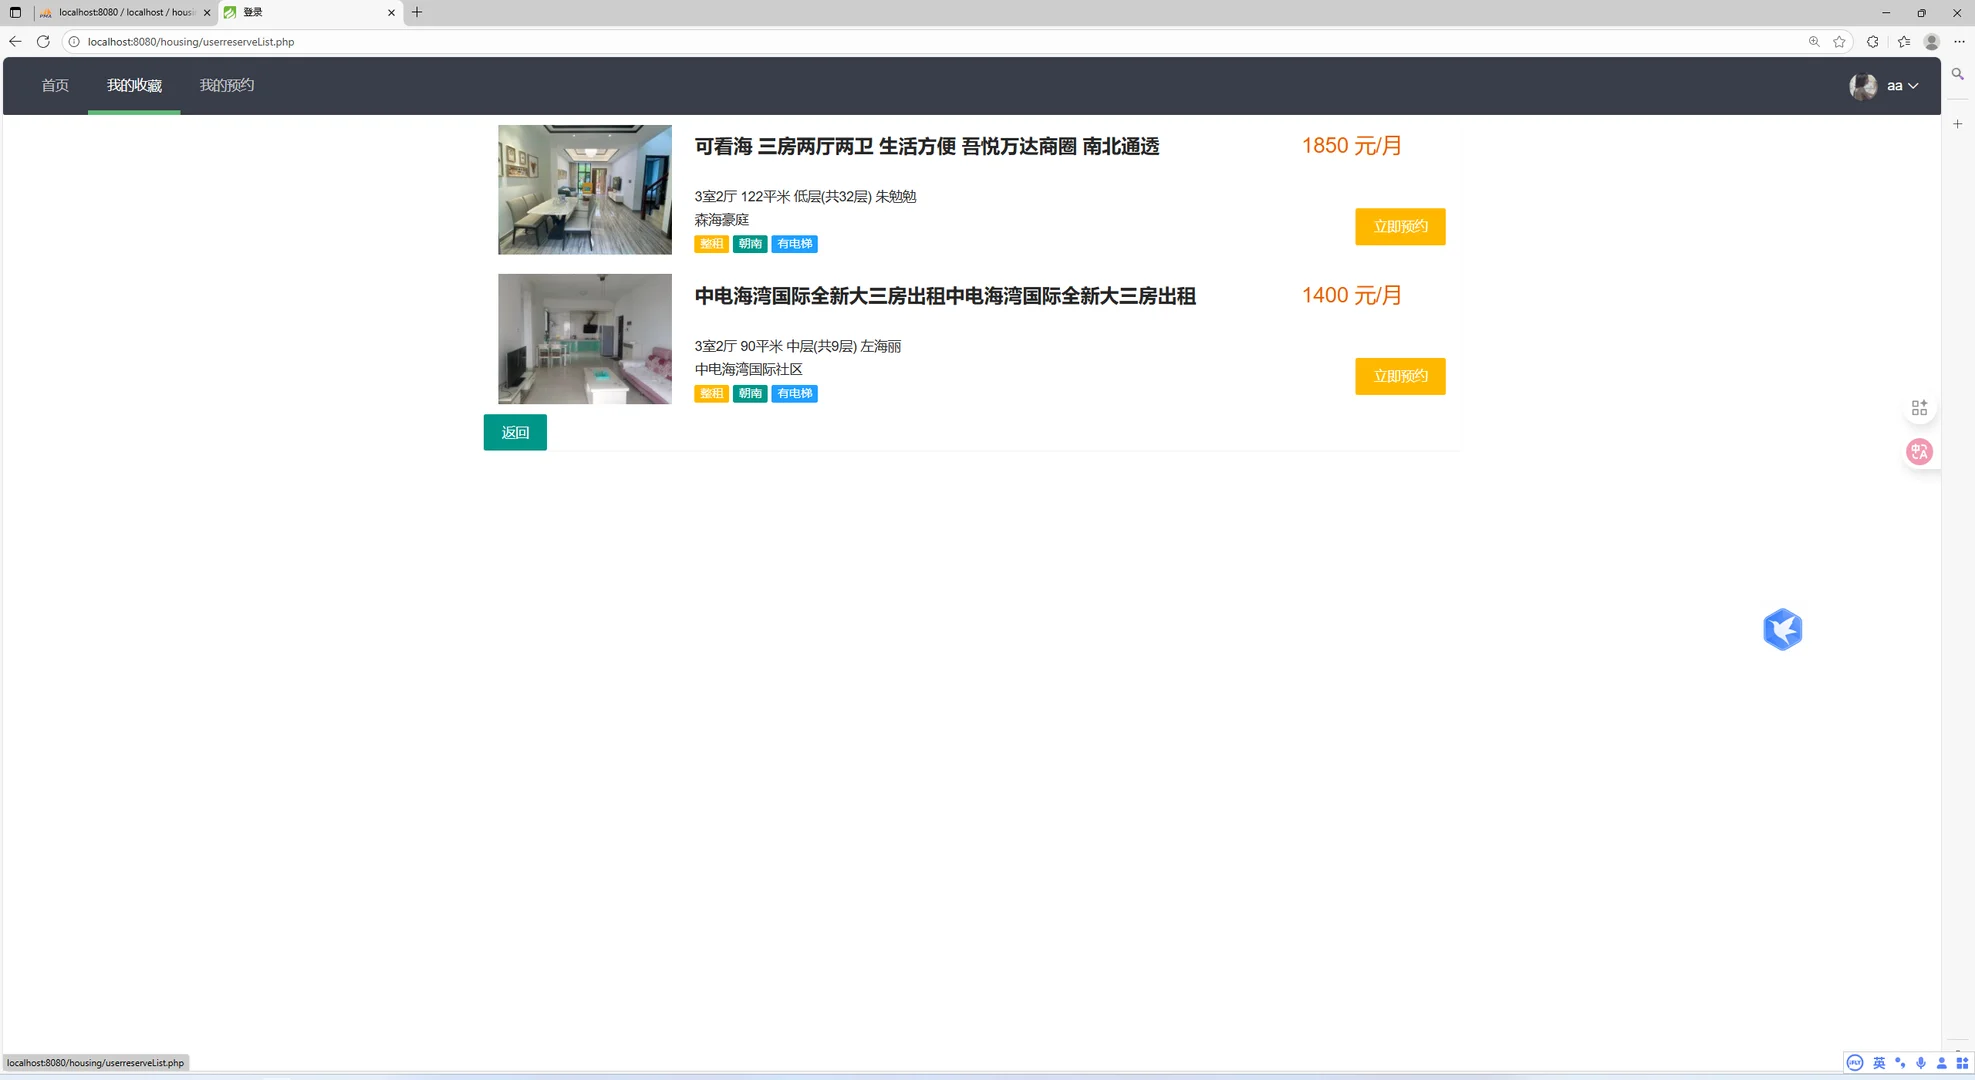Image resolution: width=1975 pixels, height=1080 pixels.
Task: Toggle the bookmark star for this page
Action: (1840, 42)
